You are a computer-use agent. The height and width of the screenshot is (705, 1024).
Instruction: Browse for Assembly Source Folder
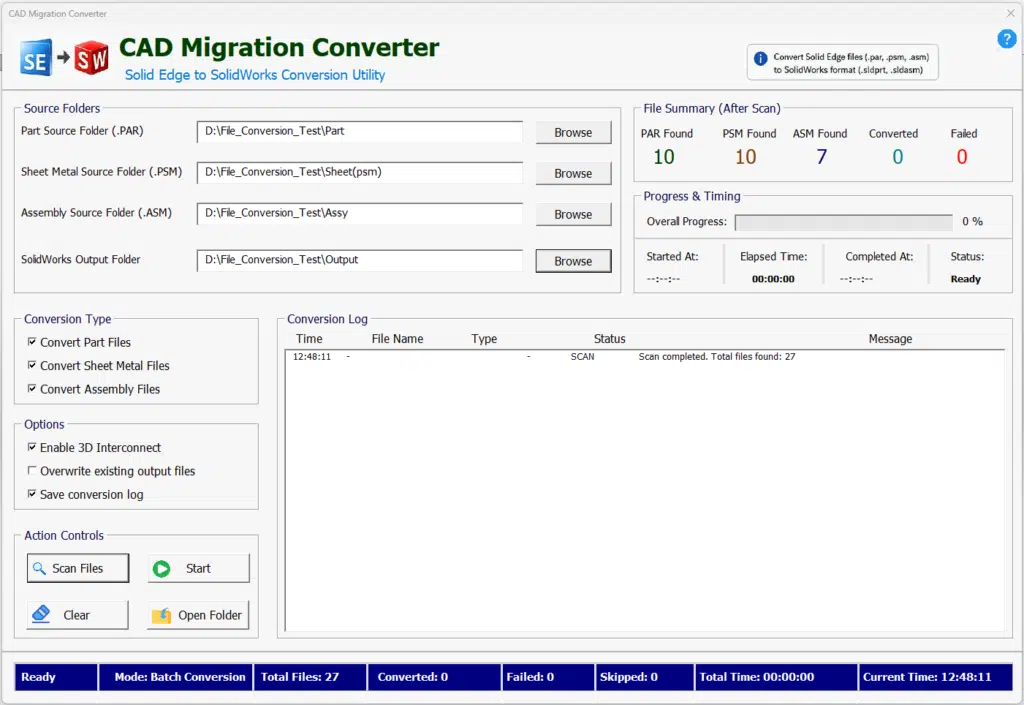573,215
